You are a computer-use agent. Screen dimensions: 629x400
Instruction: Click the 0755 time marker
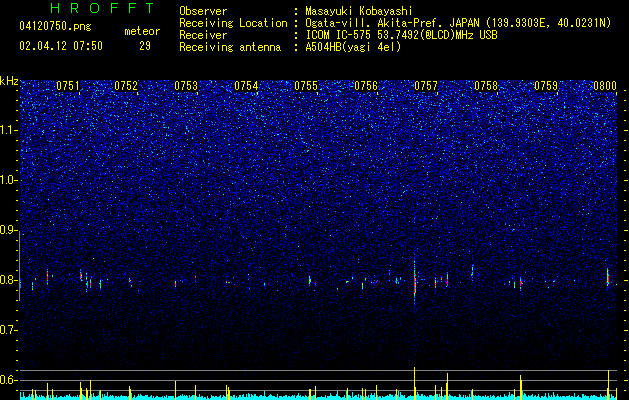point(306,86)
